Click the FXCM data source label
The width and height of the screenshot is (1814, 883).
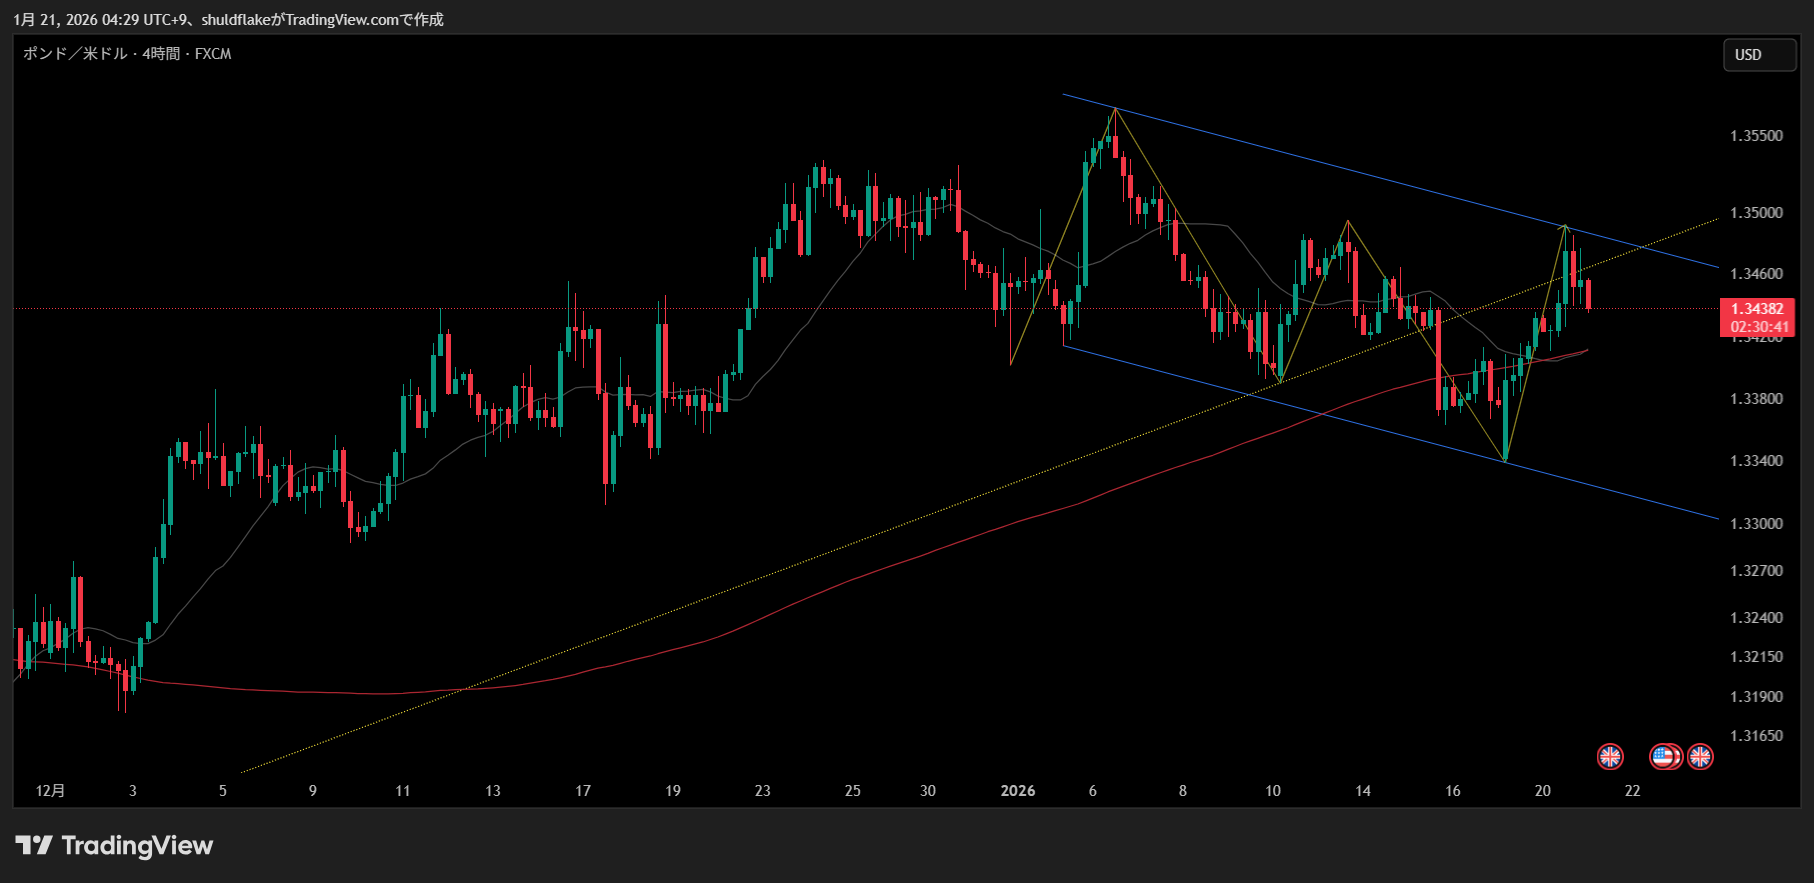click(213, 54)
